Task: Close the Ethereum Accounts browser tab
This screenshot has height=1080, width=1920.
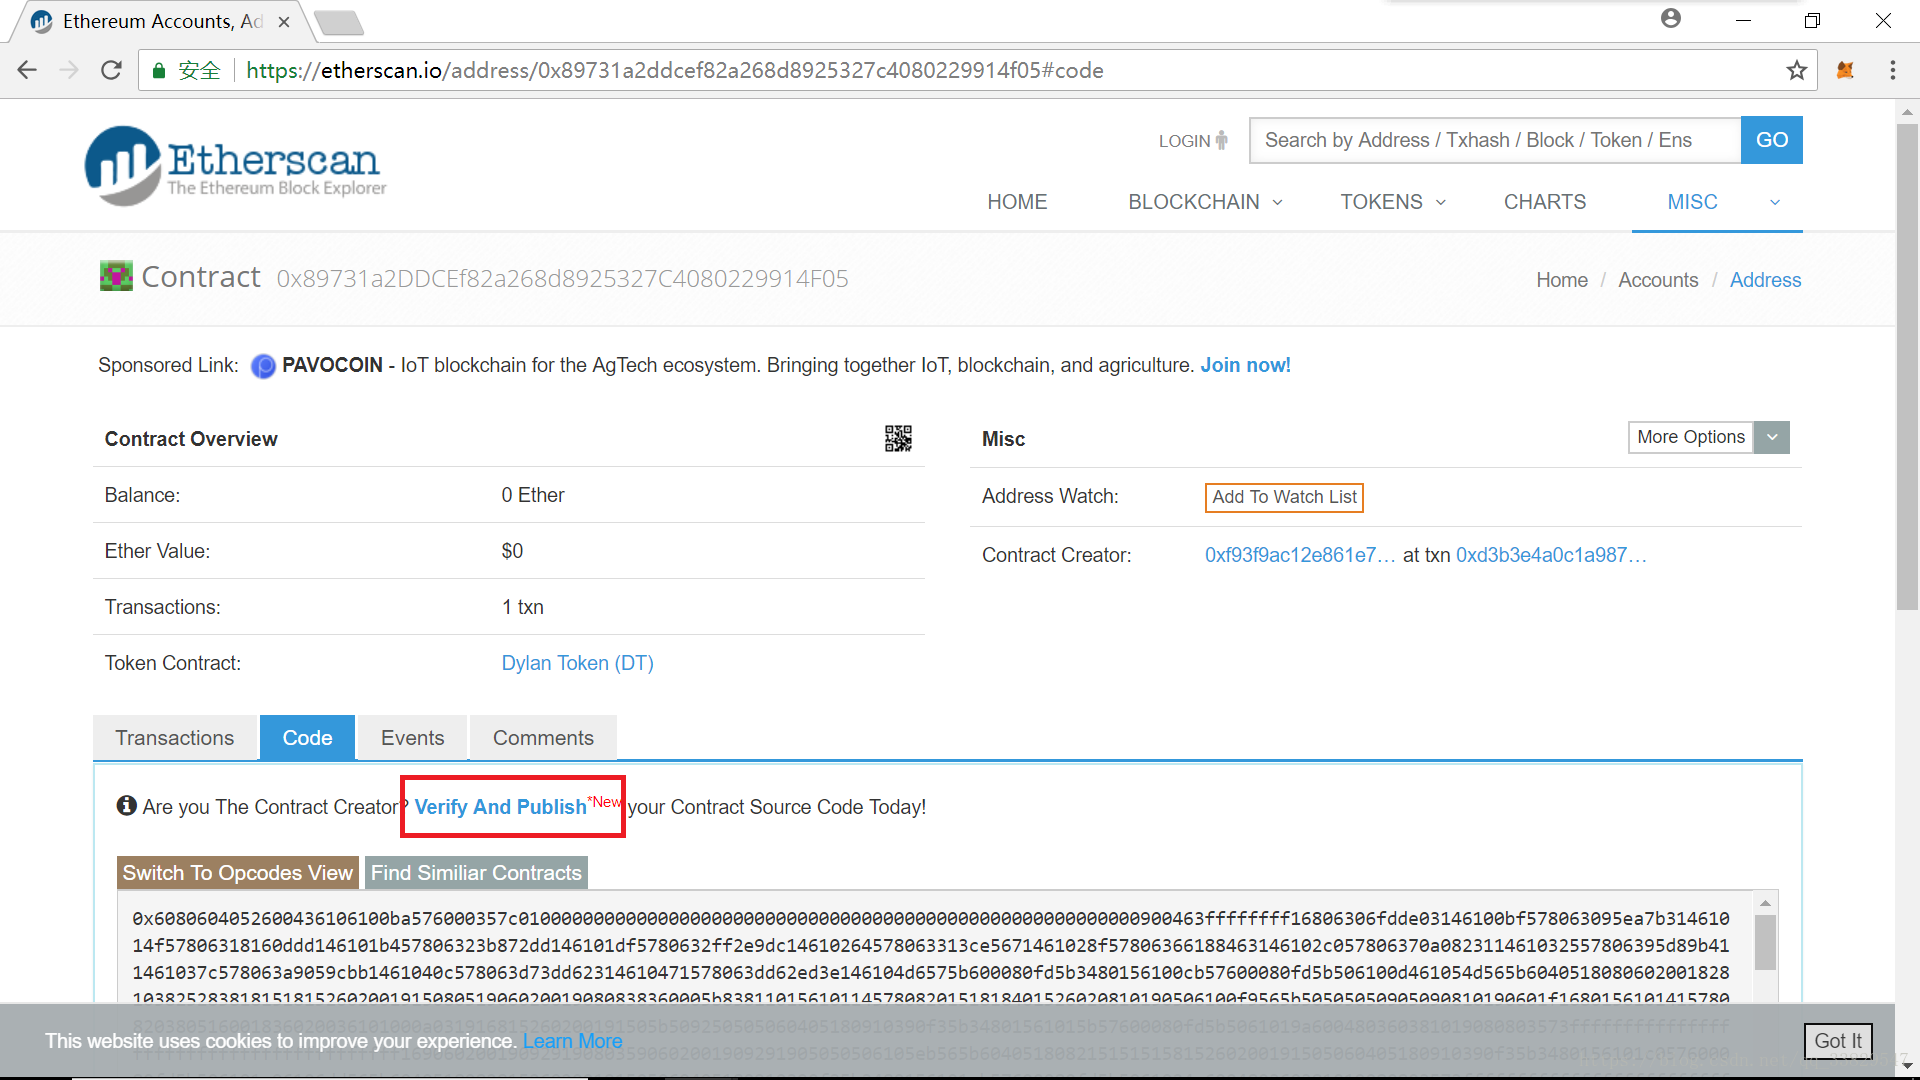Action: [x=284, y=21]
